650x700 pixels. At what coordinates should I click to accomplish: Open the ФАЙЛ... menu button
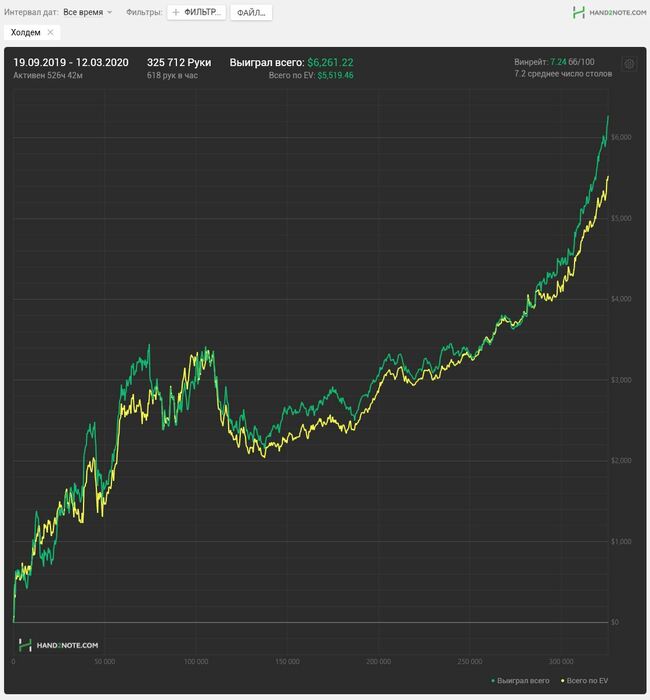pos(251,12)
